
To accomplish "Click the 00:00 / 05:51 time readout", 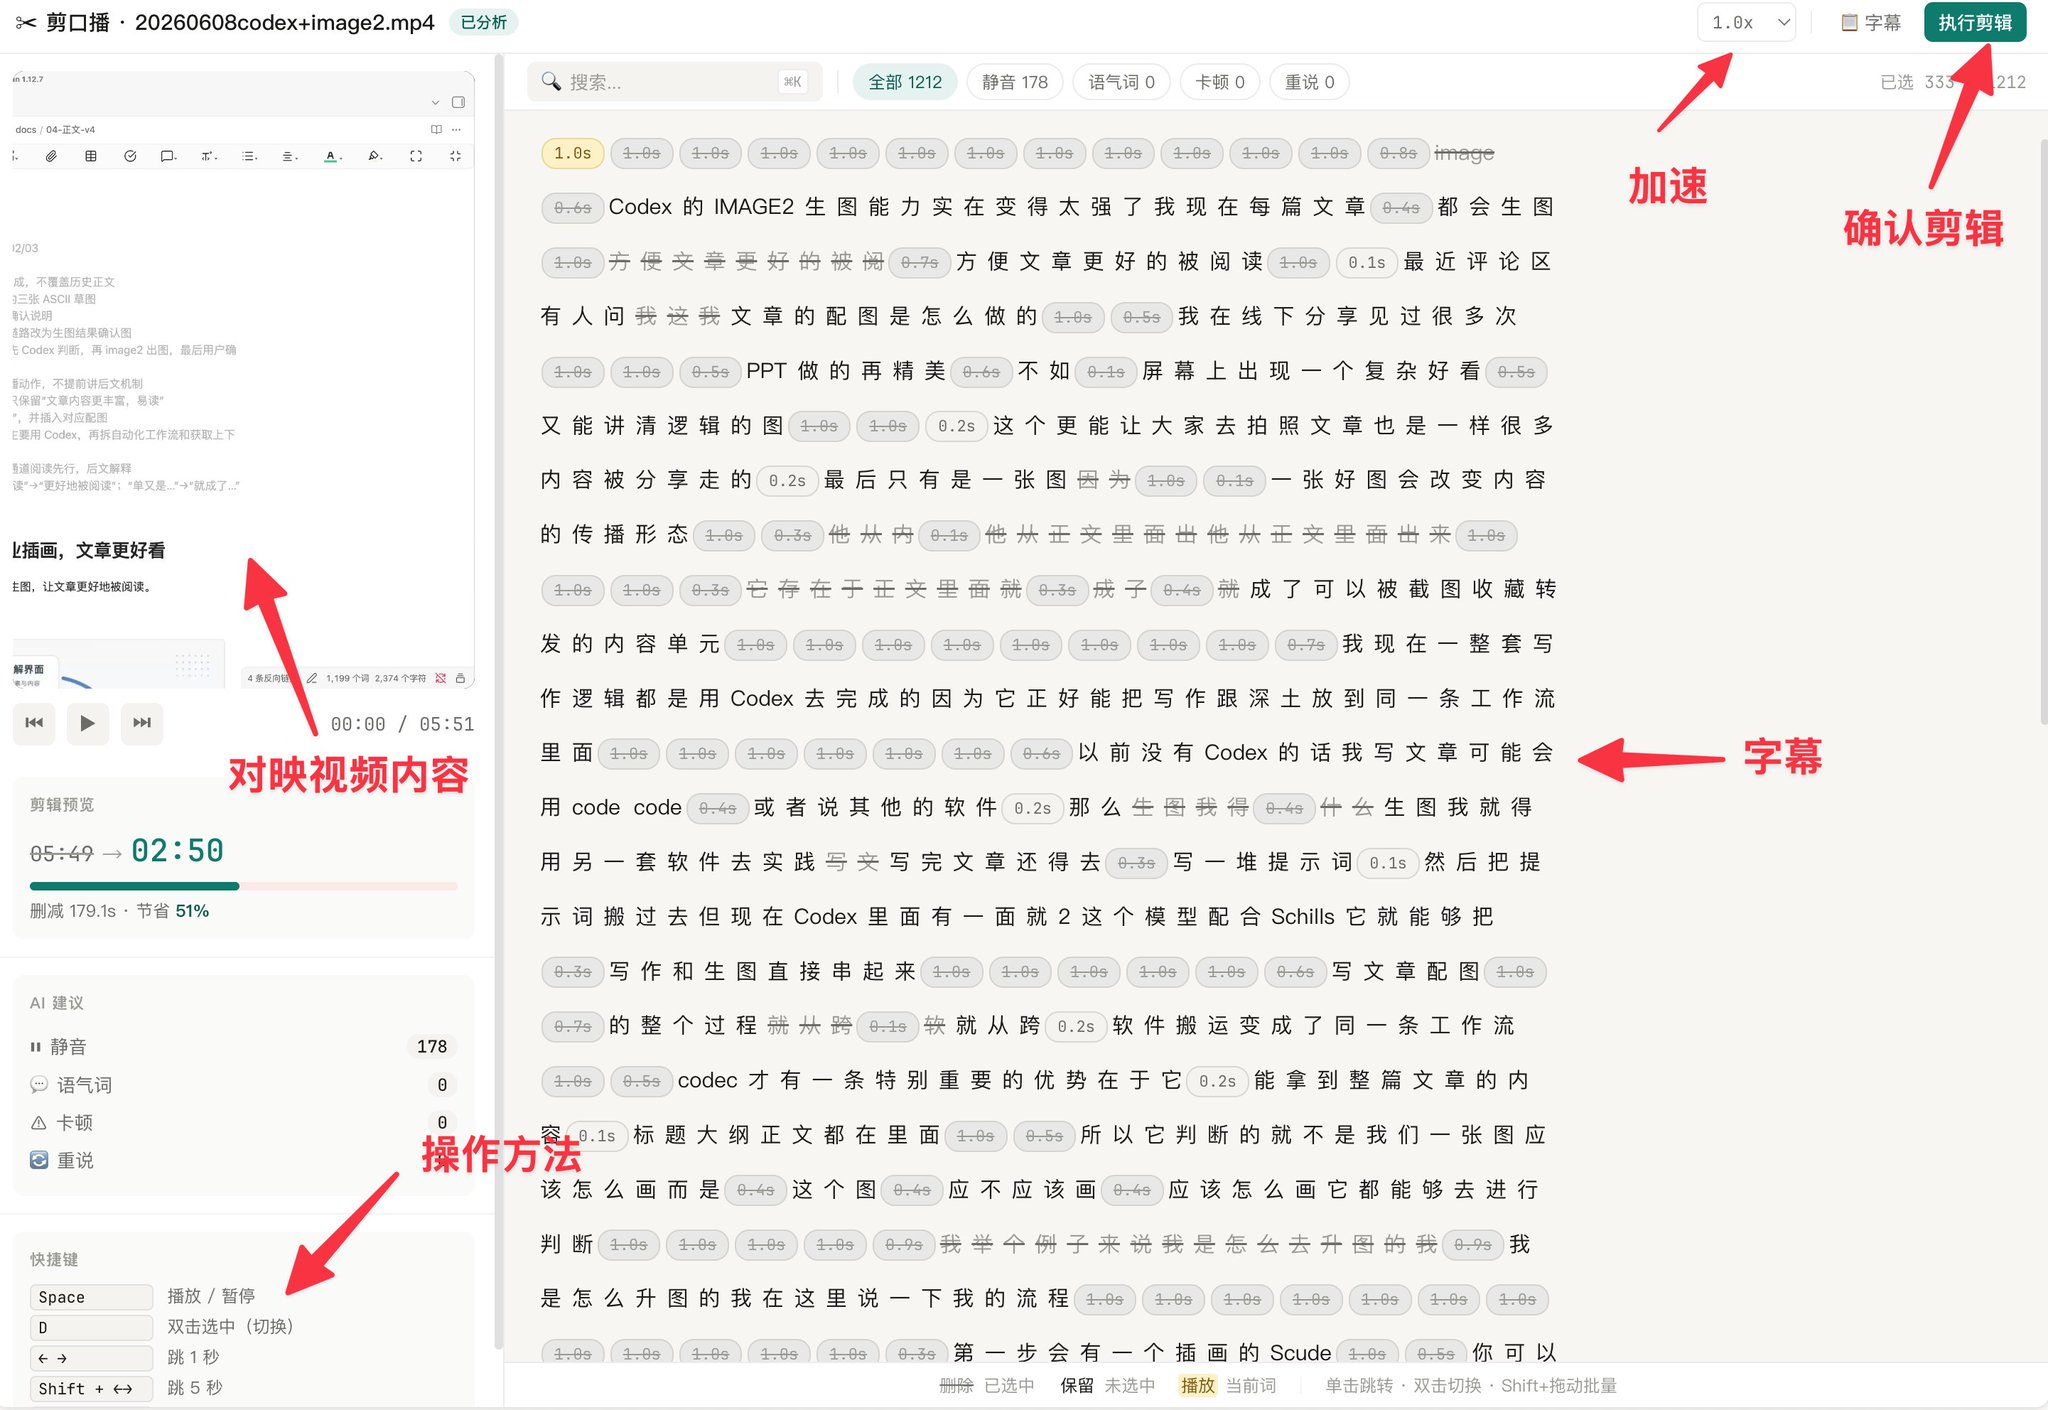I will (x=402, y=724).
